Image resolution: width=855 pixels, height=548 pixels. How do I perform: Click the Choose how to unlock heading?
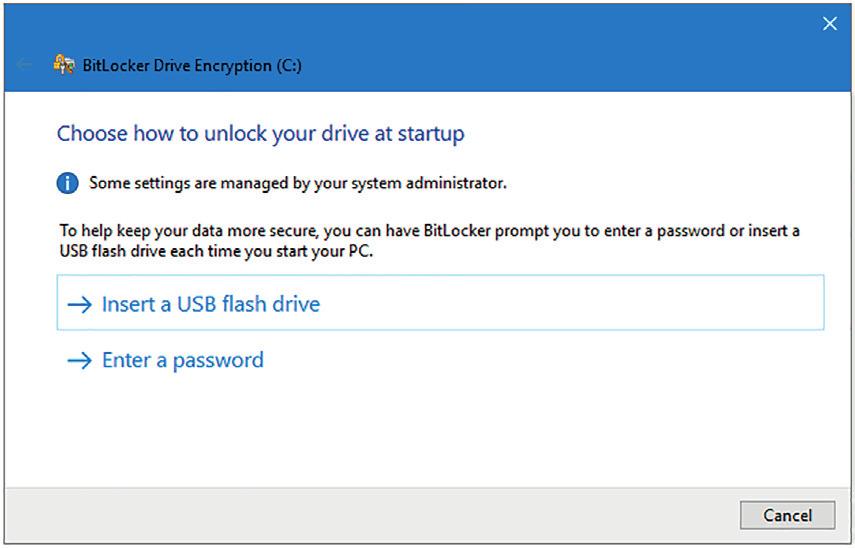tap(261, 134)
